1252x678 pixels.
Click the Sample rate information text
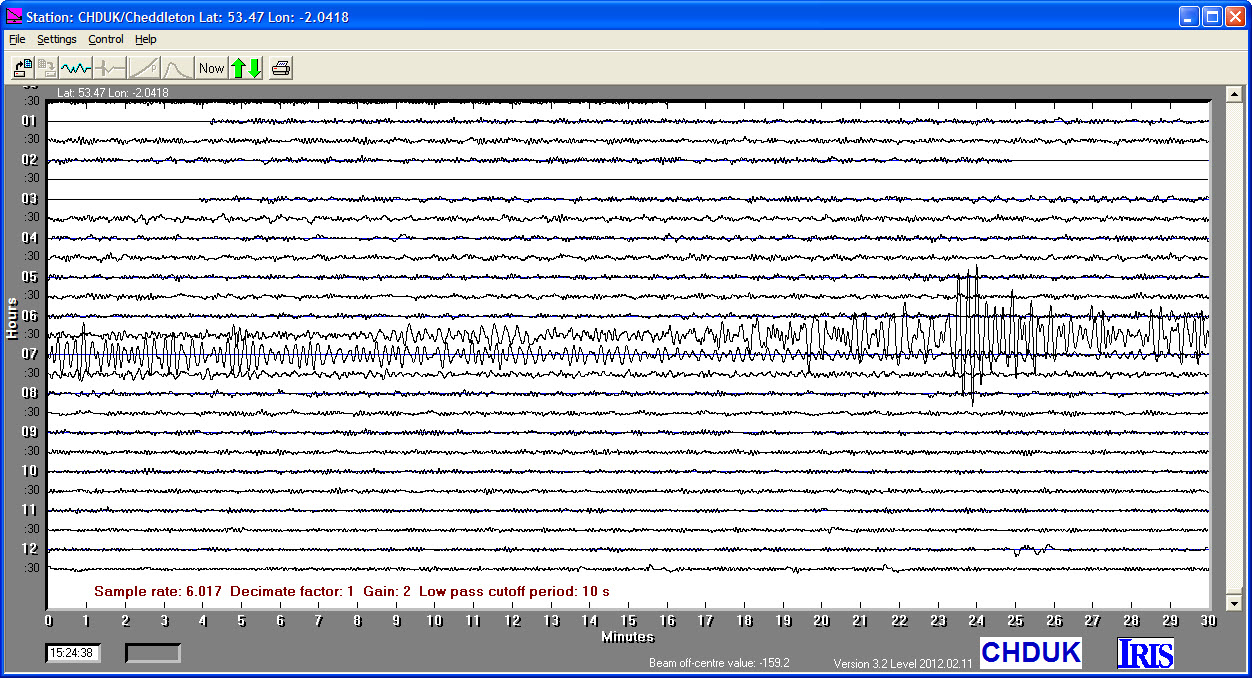[x=352, y=591]
